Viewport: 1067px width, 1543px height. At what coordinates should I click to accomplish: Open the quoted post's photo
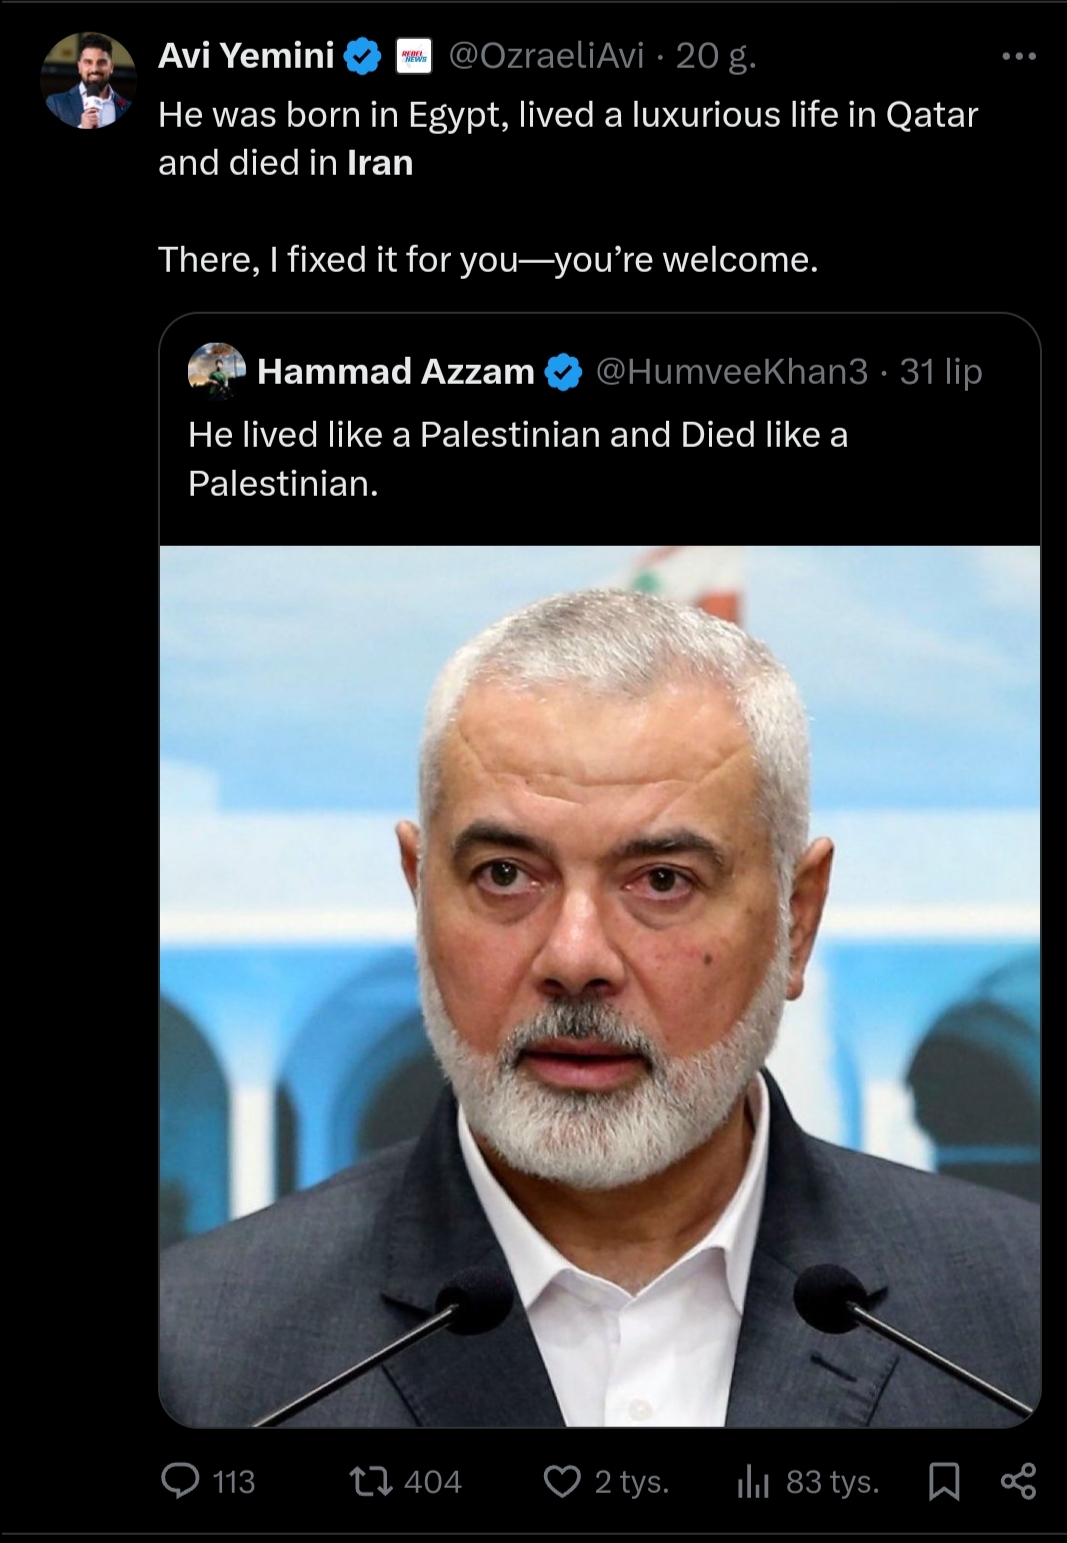600,985
